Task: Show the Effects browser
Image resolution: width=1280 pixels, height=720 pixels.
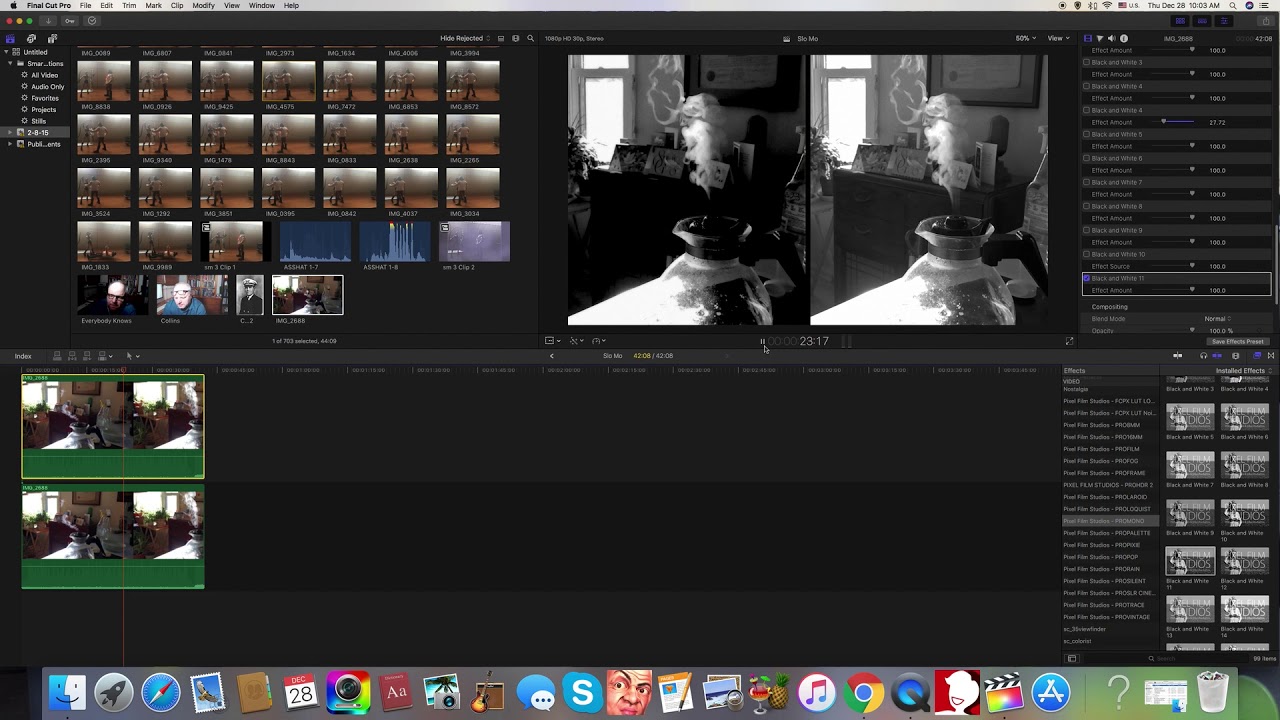Action: click(1256, 356)
